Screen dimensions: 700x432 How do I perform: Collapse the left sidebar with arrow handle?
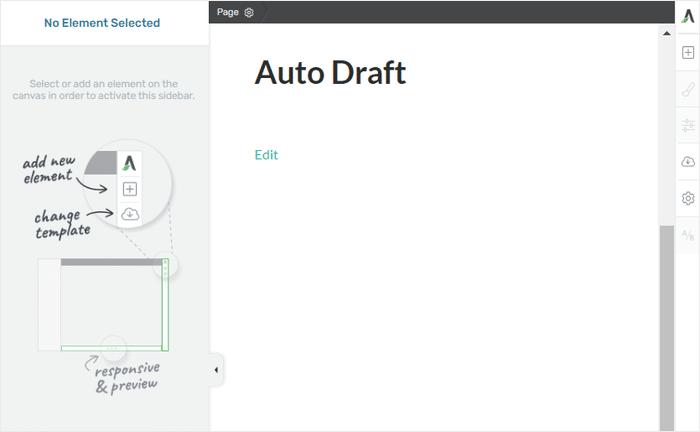point(217,370)
